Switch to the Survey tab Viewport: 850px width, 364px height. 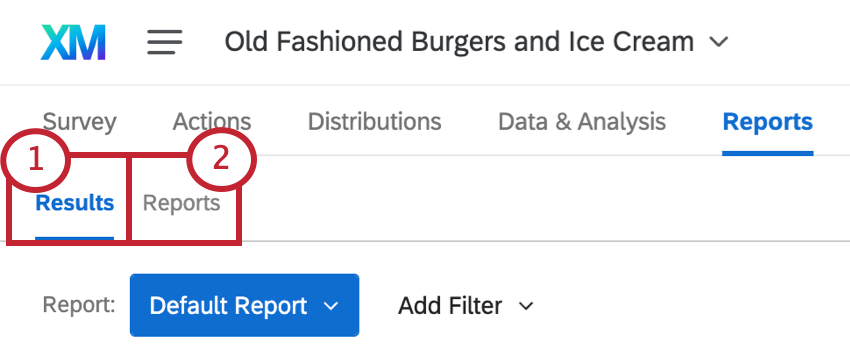click(79, 122)
